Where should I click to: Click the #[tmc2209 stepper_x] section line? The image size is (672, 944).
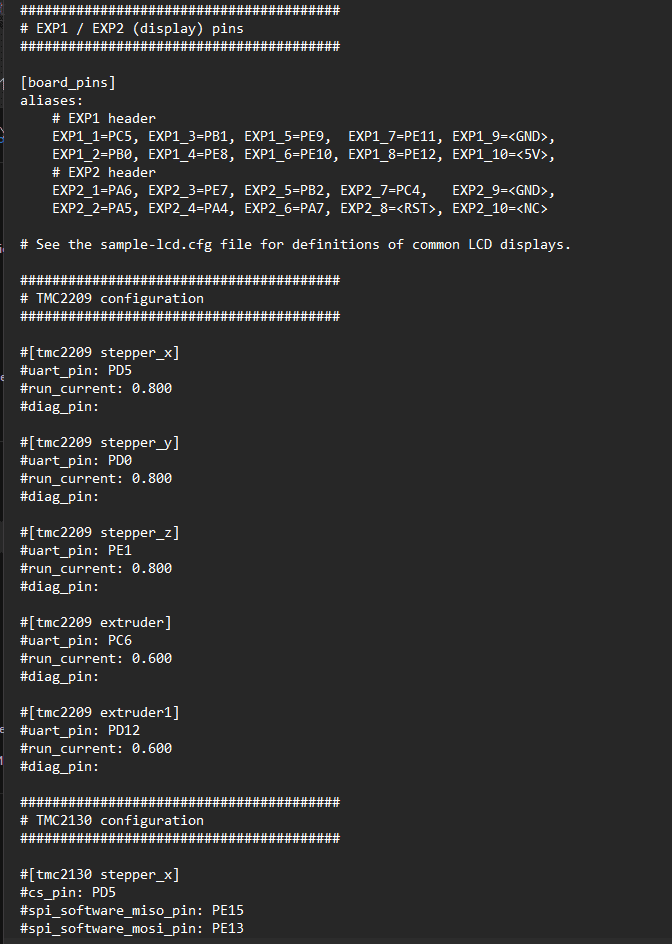click(100, 352)
